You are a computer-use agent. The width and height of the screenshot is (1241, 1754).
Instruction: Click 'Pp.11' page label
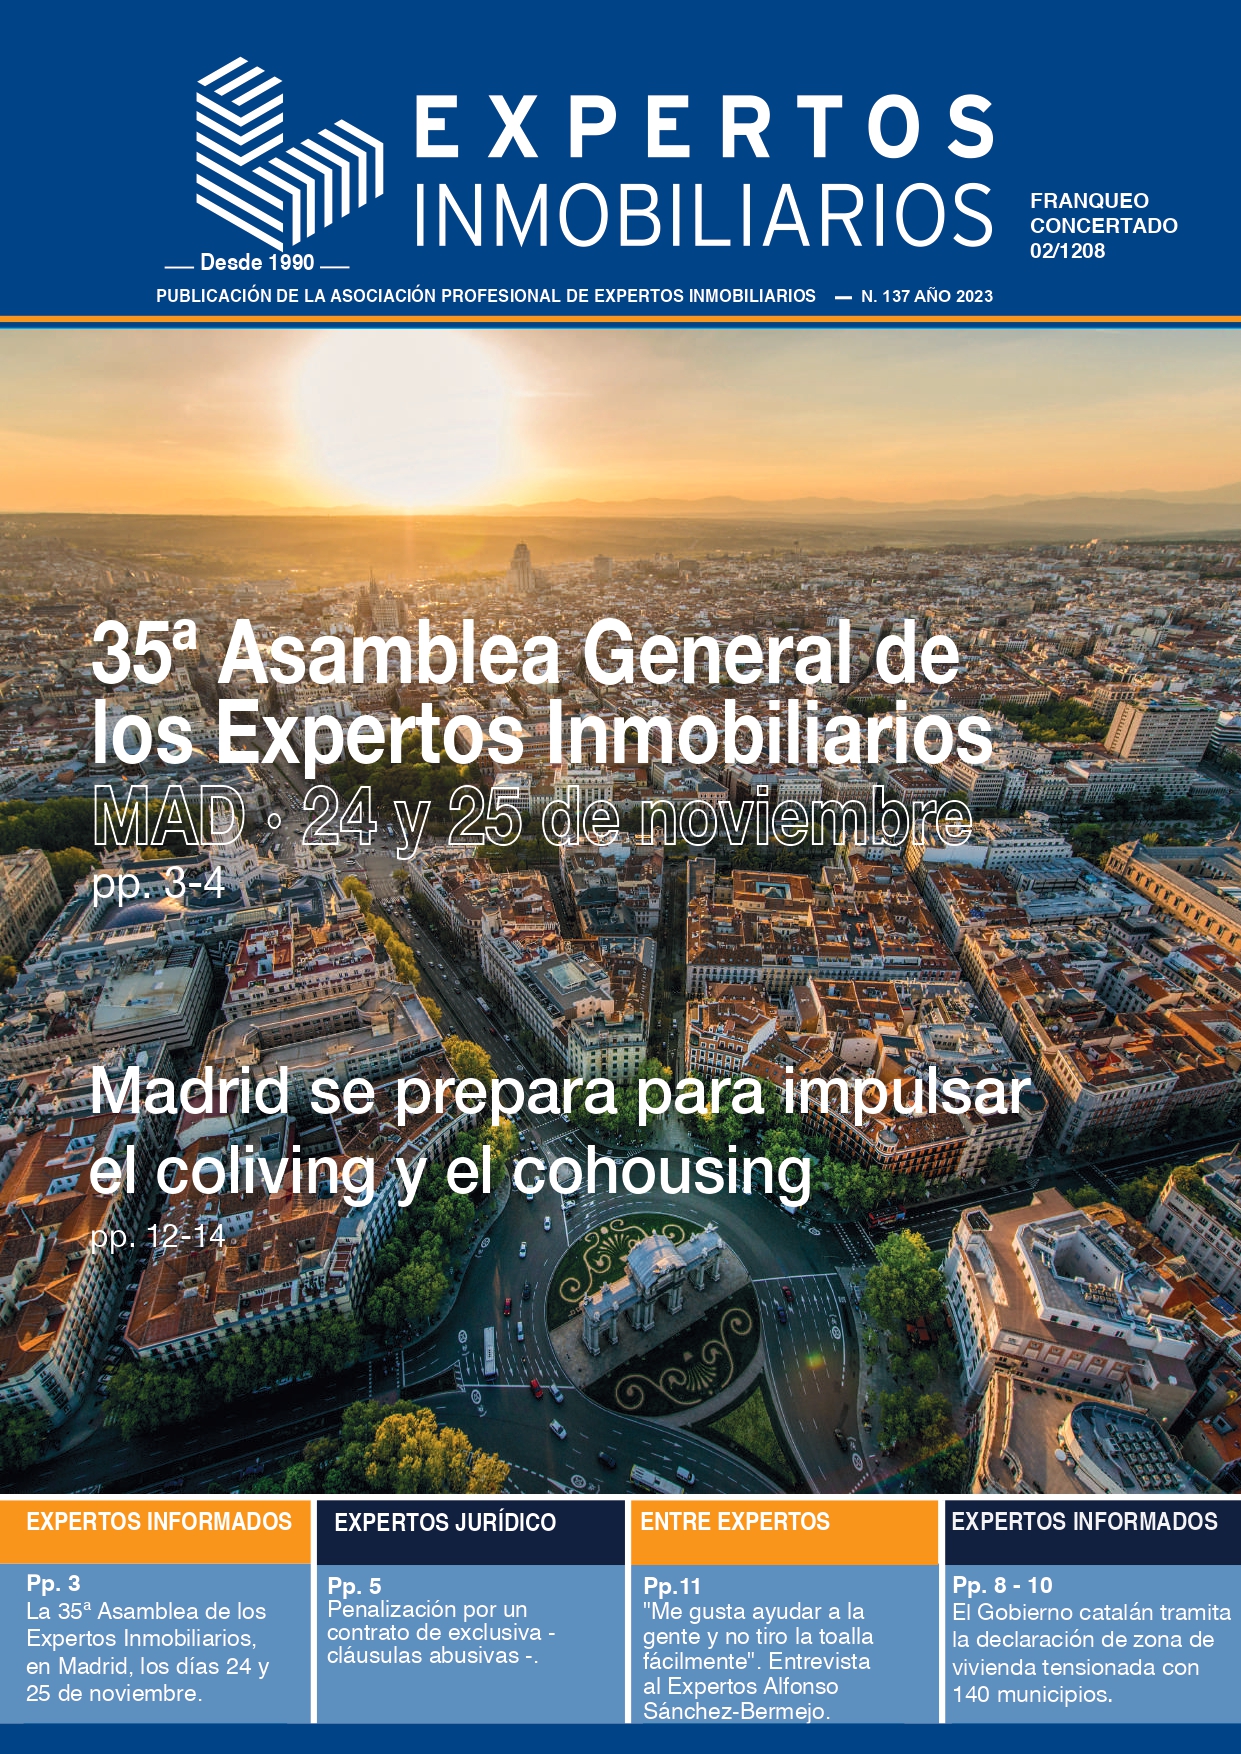click(x=672, y=1586)
